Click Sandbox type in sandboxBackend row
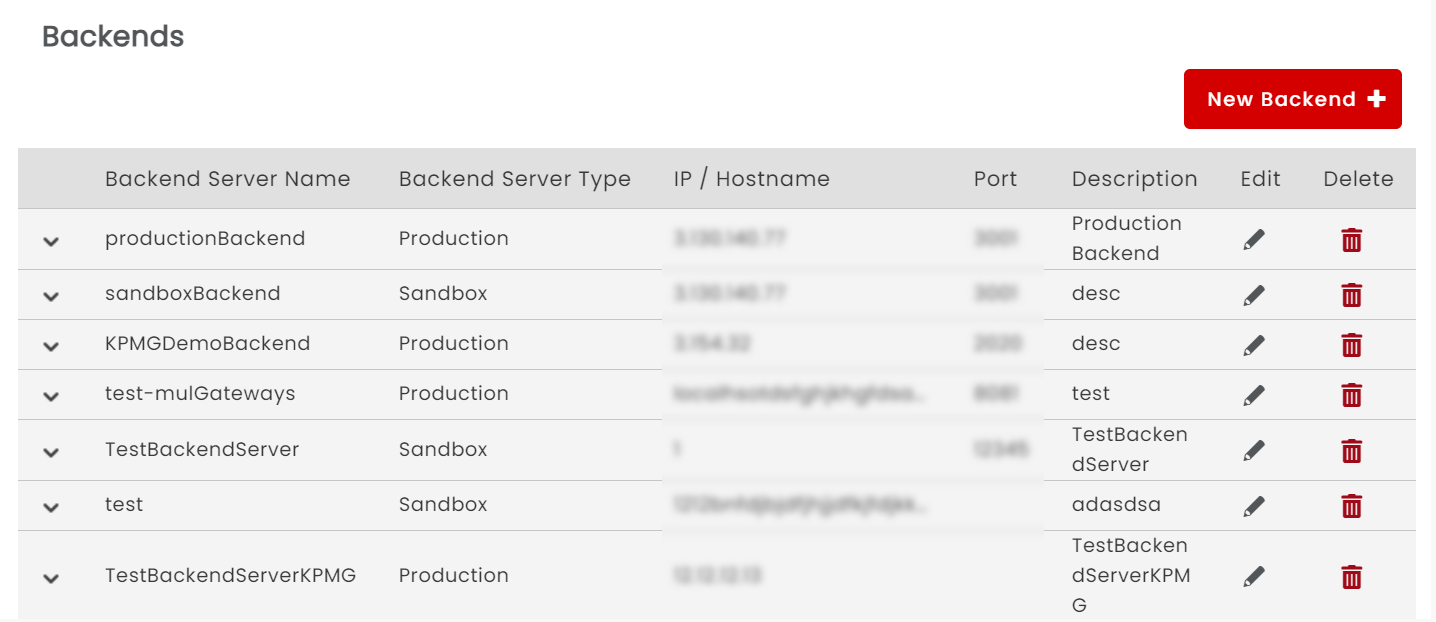This screenshot has width=1436, height=622. coord(443,293)
